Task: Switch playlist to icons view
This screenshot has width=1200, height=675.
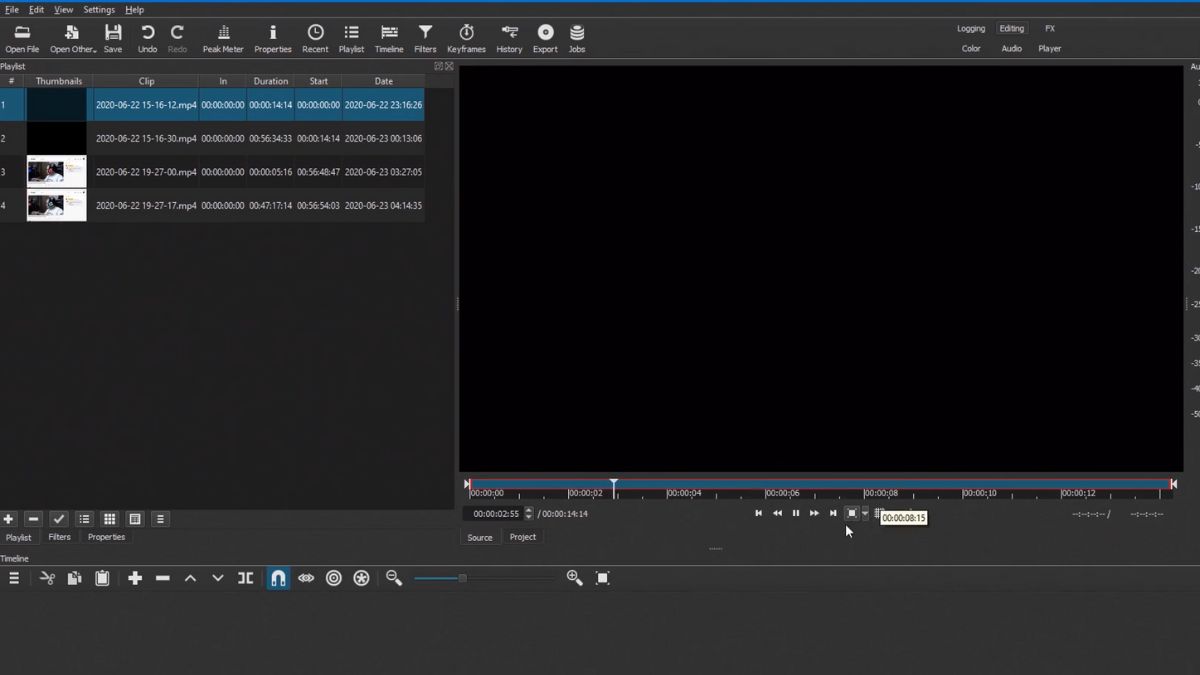Action: click(x=135, y=519)
